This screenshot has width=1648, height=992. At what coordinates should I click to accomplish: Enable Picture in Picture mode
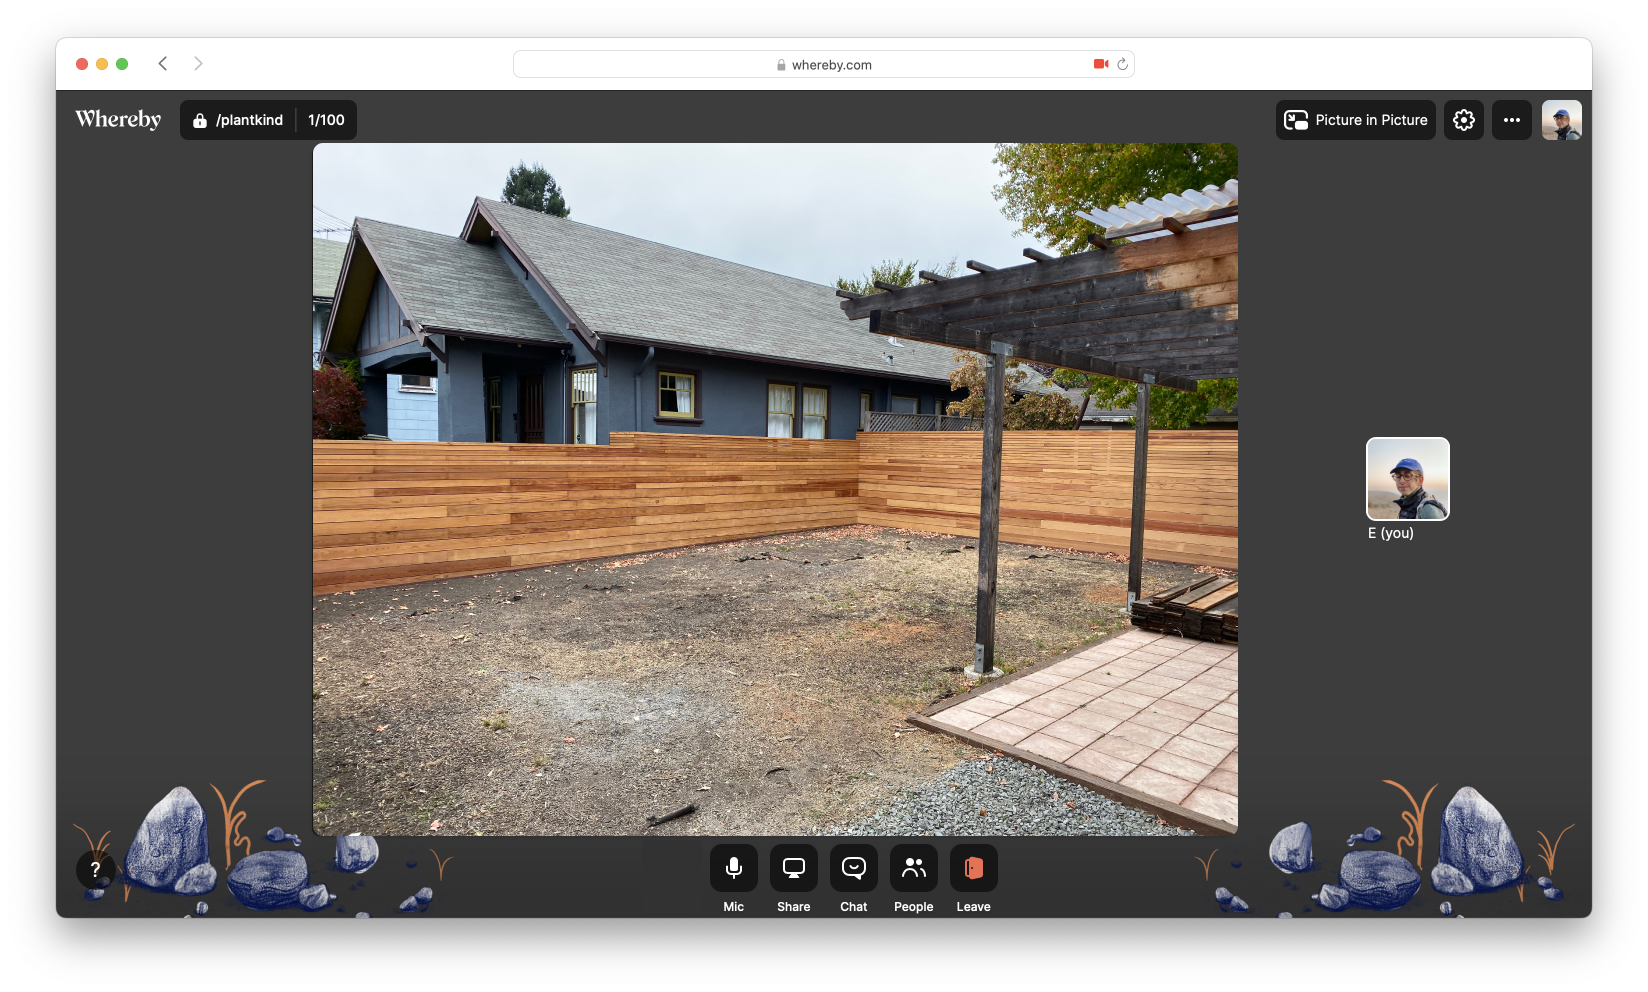(1355, 120)
